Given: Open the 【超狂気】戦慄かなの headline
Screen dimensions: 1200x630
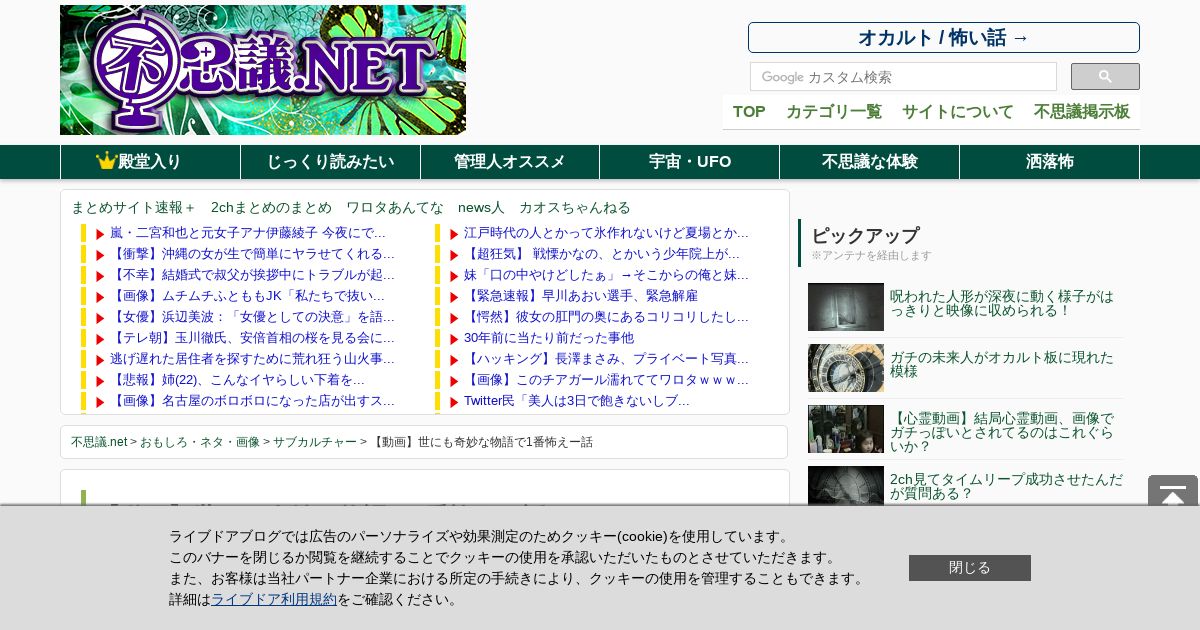Looking at the screenshot, I should click(x=602, y=254).
